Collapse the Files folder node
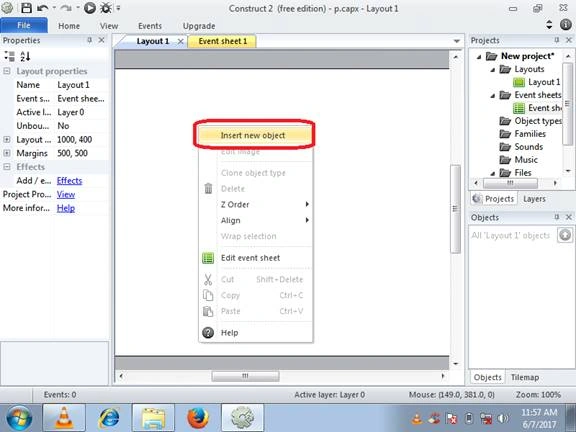This screenshot has height=432, width=576. tap(493, 173)
